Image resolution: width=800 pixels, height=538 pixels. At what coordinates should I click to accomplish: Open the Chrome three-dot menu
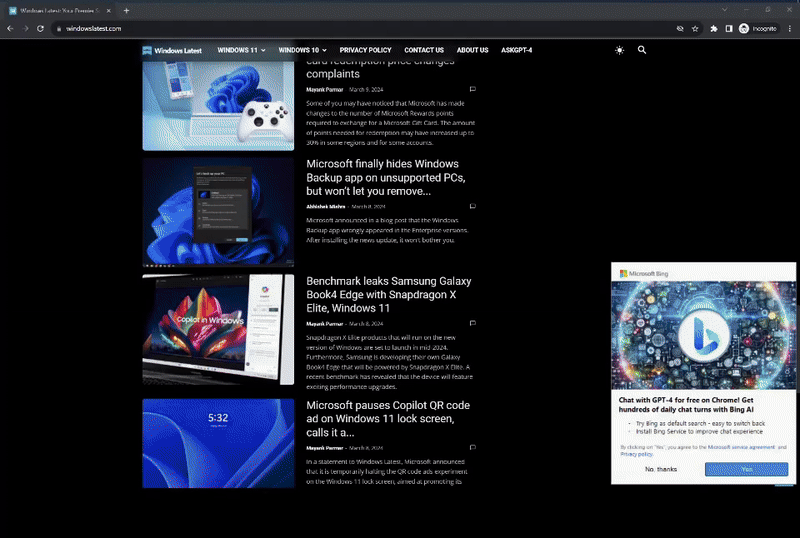coord(789,29)
